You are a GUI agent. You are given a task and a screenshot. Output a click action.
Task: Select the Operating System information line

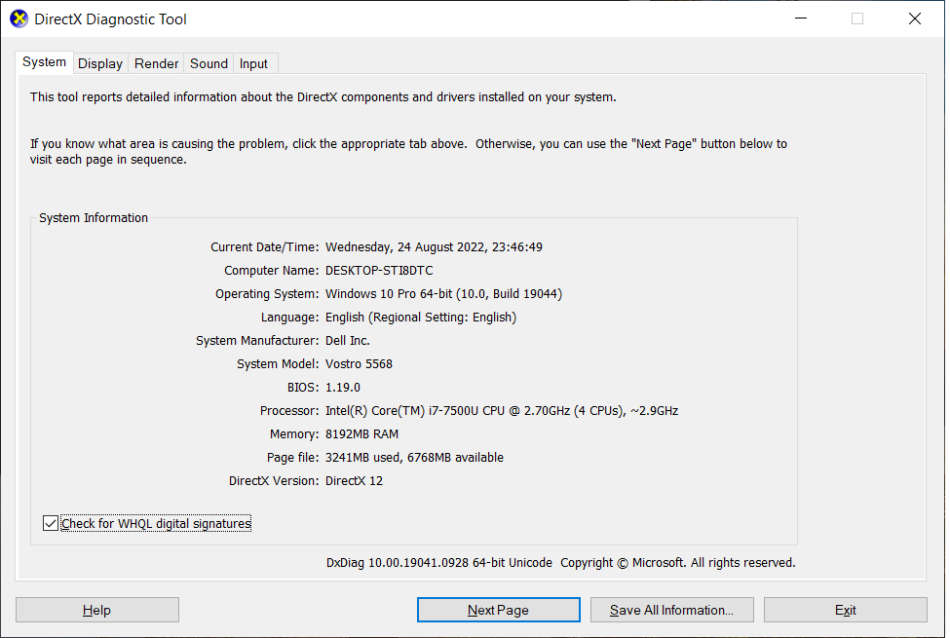(x=444, y=293)
